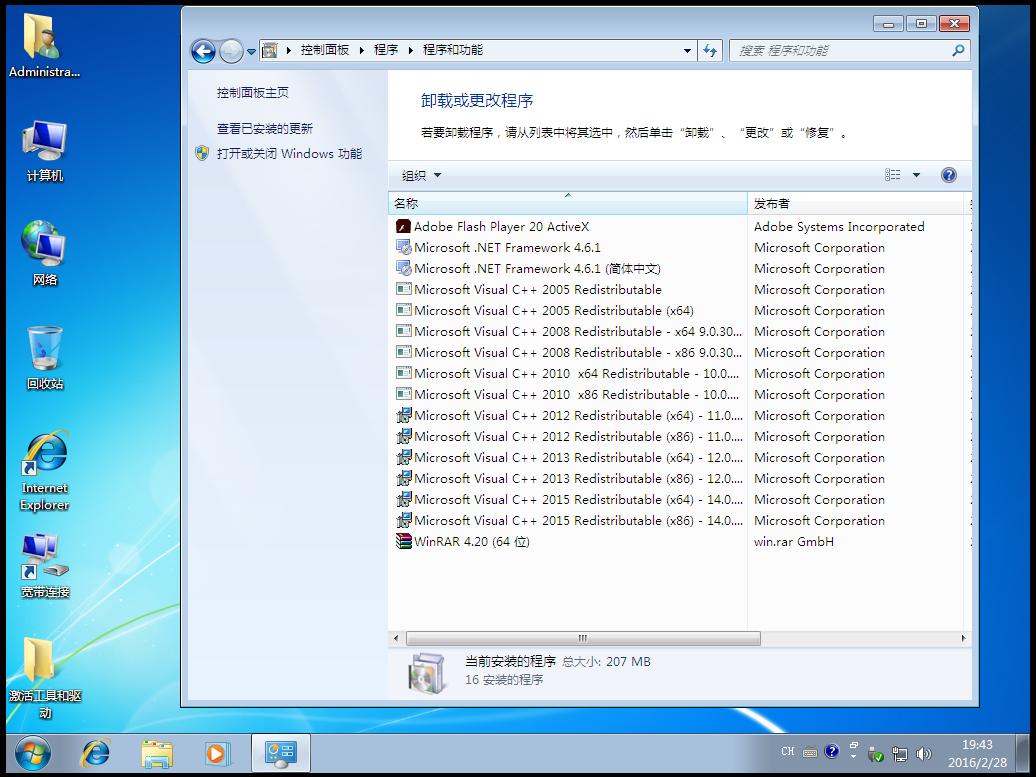This screenshot has width=1036, height=777.
Task: Click the volume speaker tray icon
Action: pyautogui.click(x=924, y=753)
